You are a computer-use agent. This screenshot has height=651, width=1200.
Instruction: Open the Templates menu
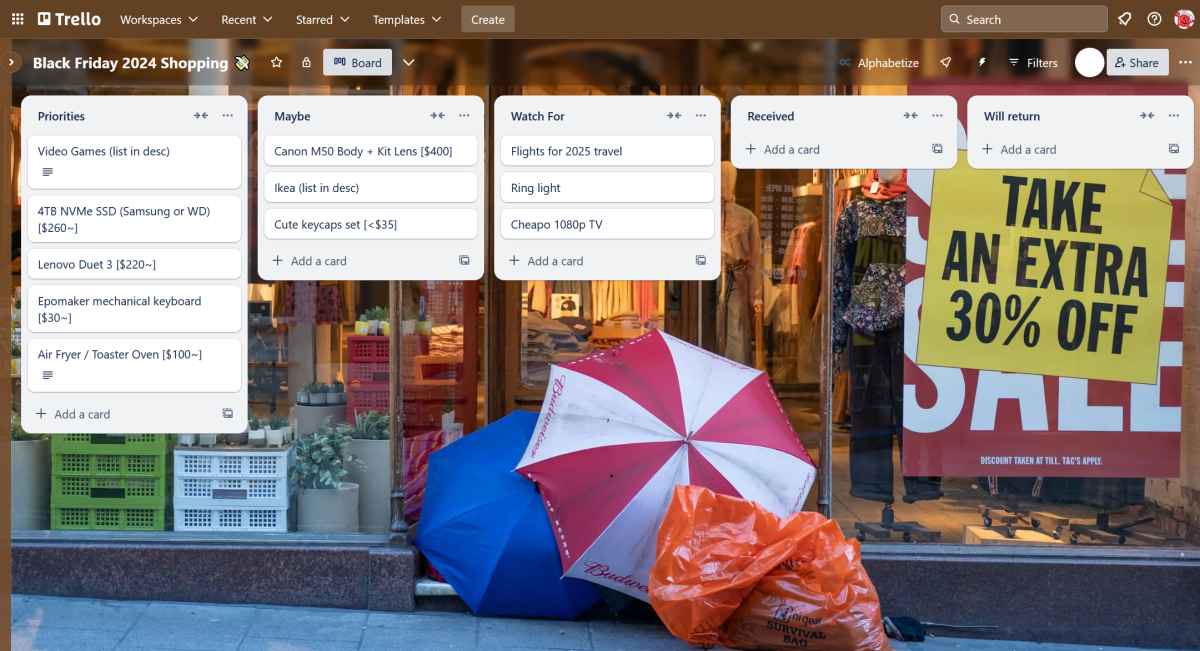click(x=406, y=18)
